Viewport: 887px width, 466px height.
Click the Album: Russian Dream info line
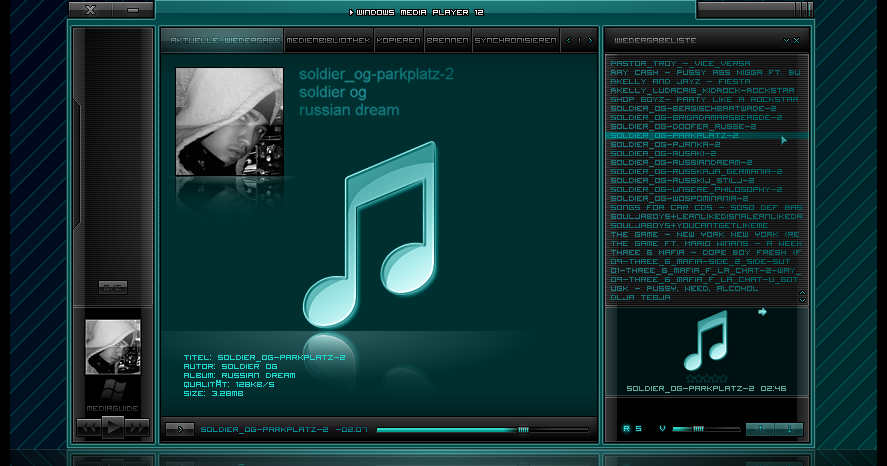tap(239, 376)
